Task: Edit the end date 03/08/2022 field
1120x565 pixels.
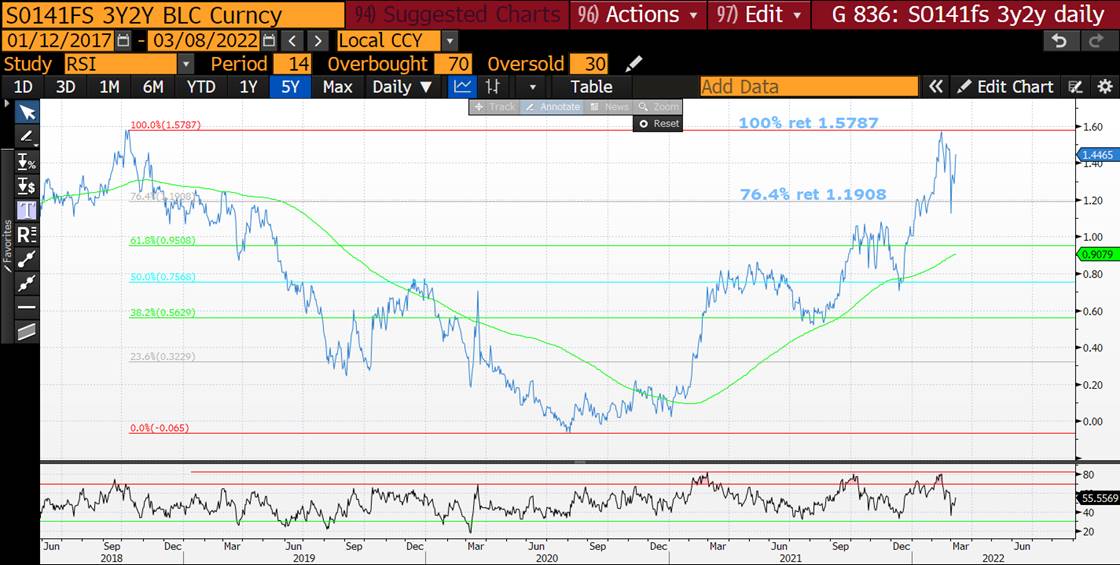Action: click(x=204, y=41)
